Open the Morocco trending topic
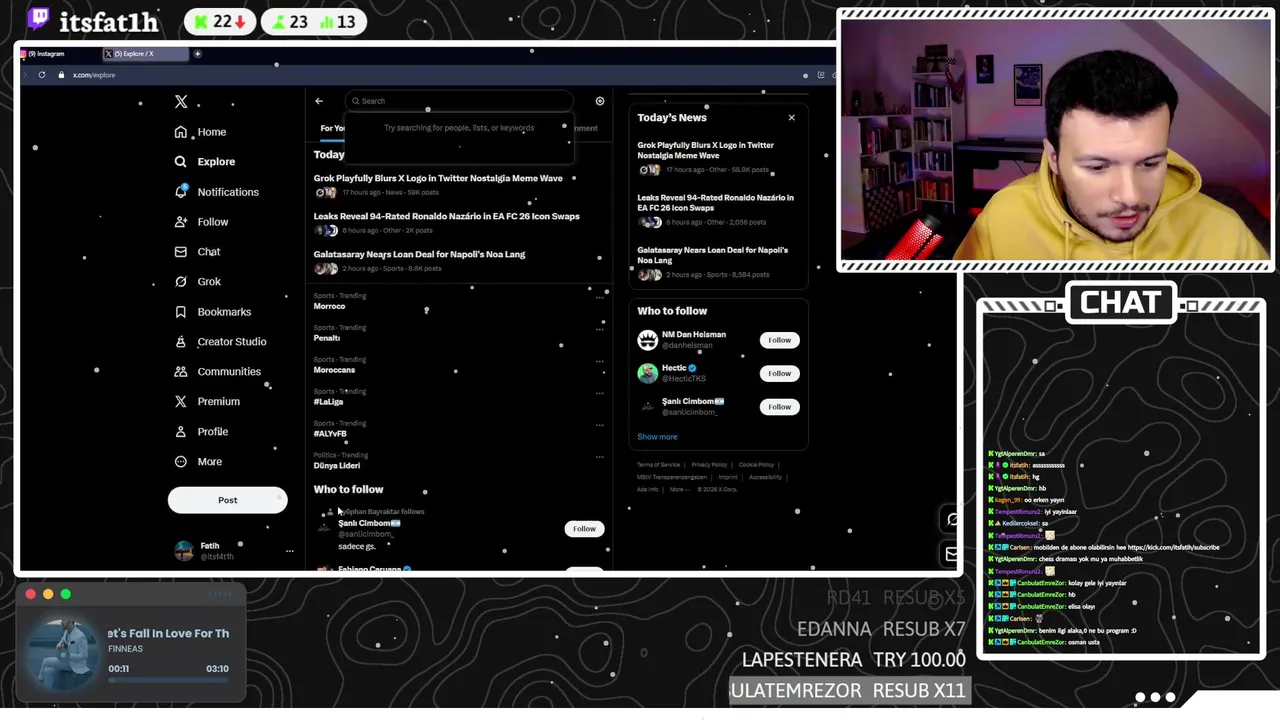This screenshot has height=720, width=1280. 329,307
